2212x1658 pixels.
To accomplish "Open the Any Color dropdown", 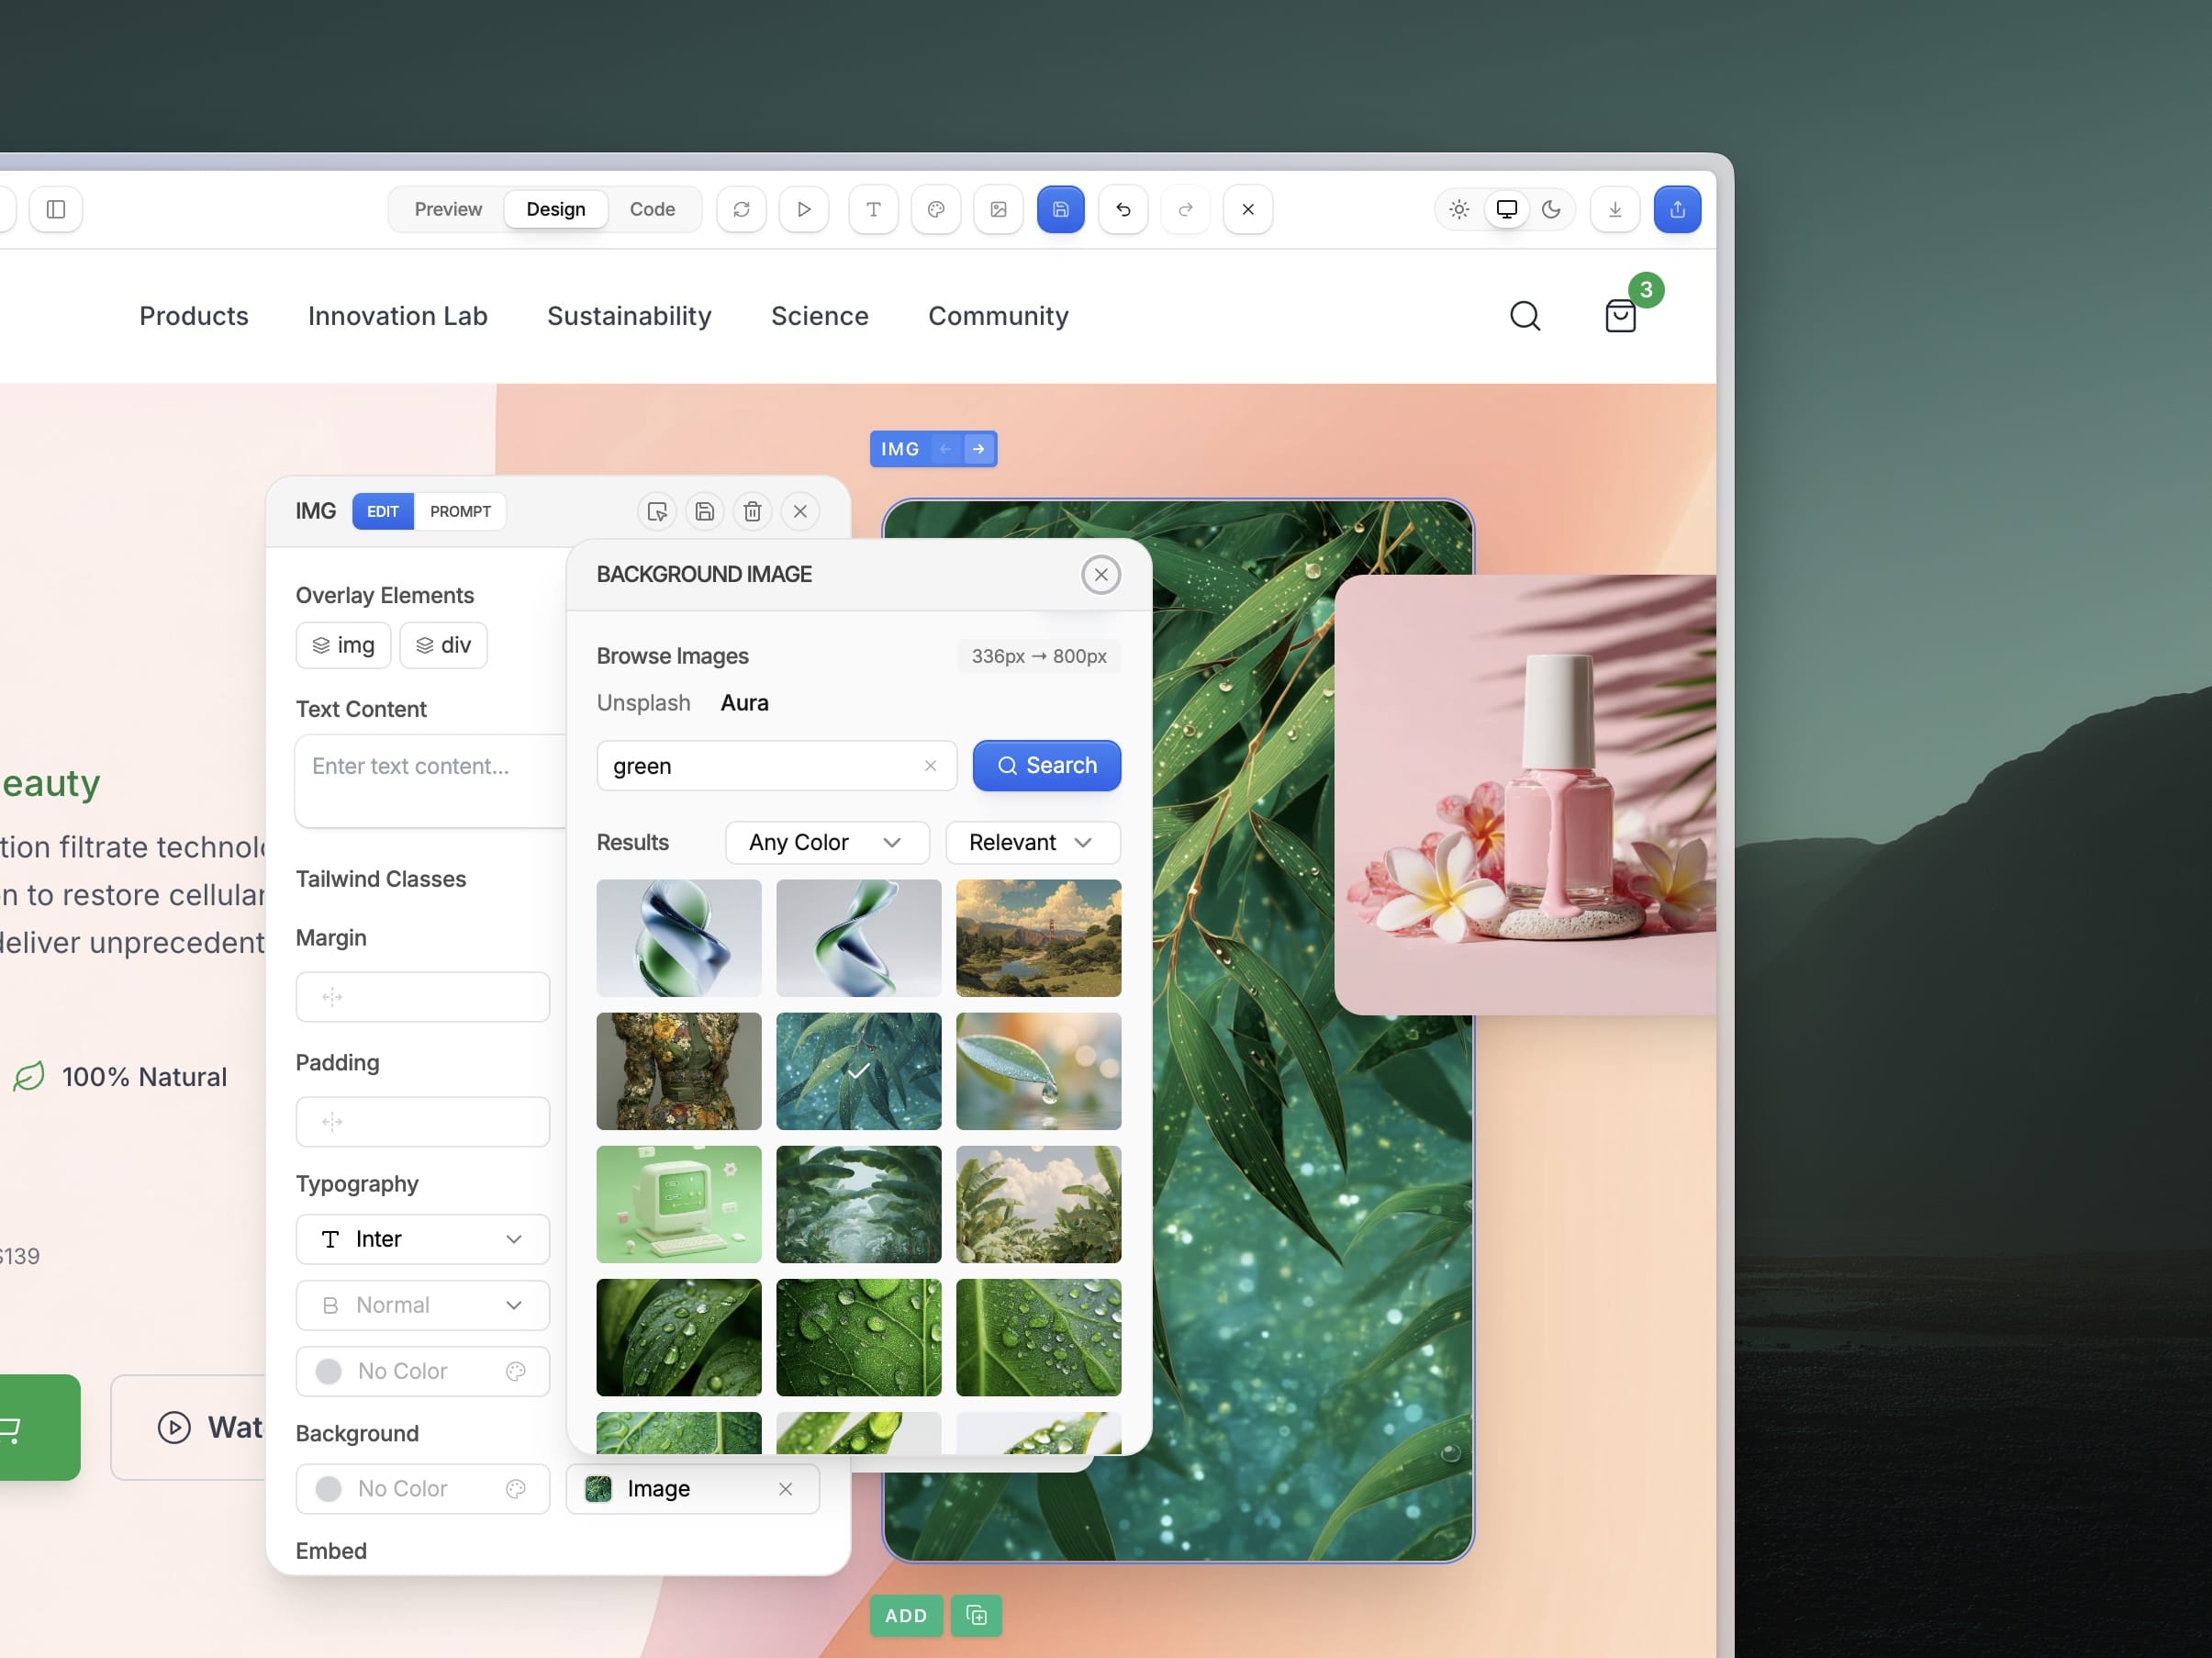I will tap(827, 843).
